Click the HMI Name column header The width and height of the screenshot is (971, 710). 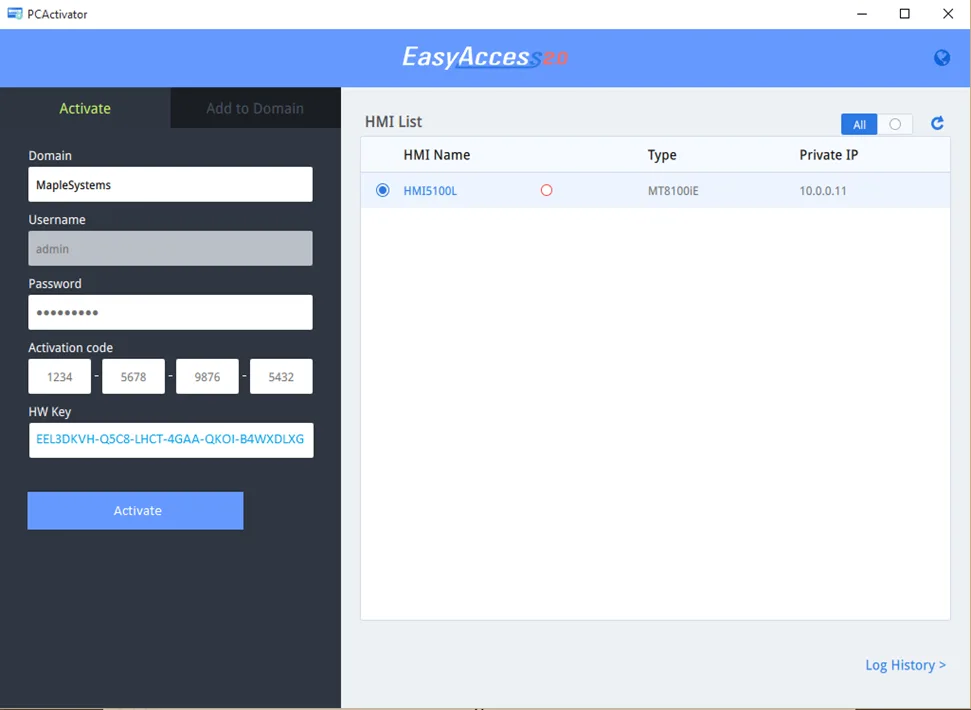click(x=437, y=155)
